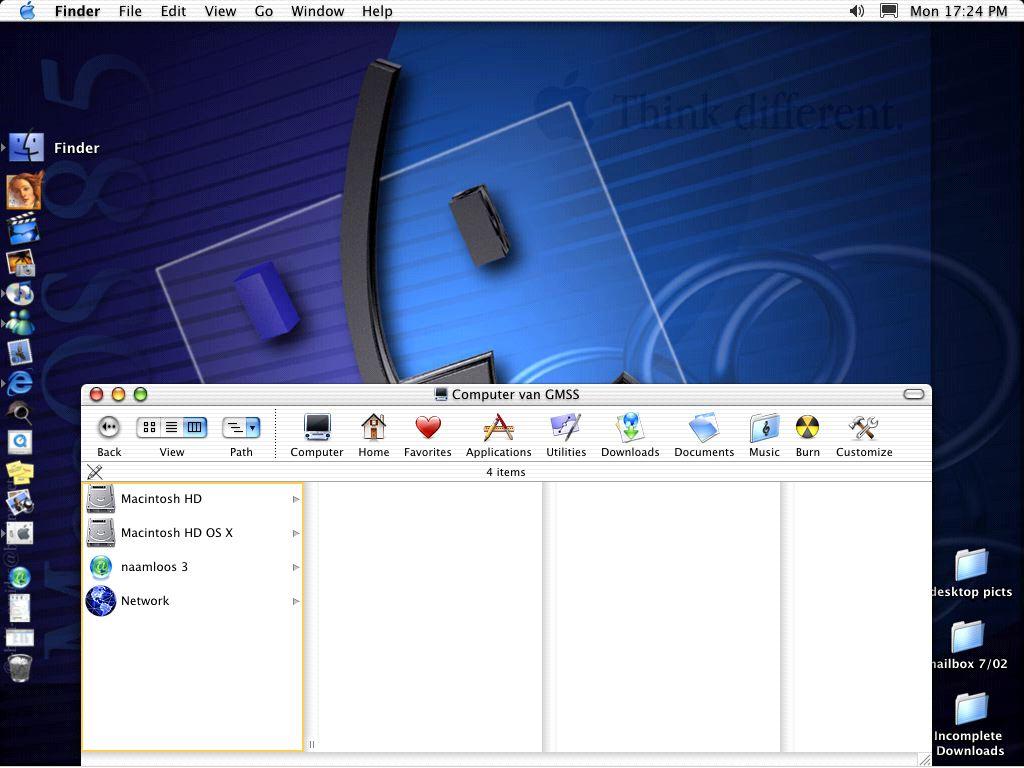Viewport: 1024px width, 768px height.
Task: Open the File menu
Action: pyautogui.click(x=130, y=11)
